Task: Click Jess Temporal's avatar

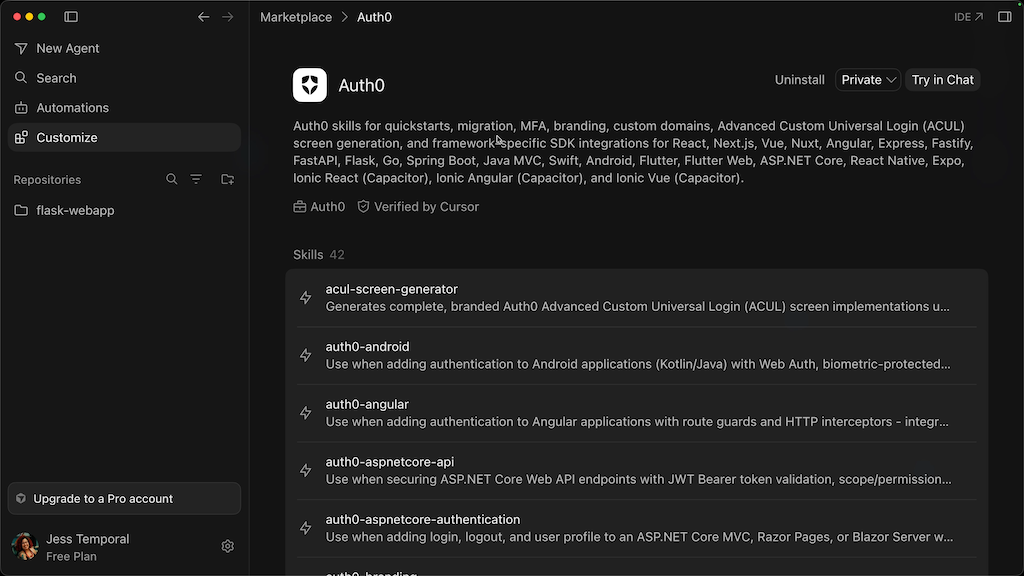Action: (25, 547)
